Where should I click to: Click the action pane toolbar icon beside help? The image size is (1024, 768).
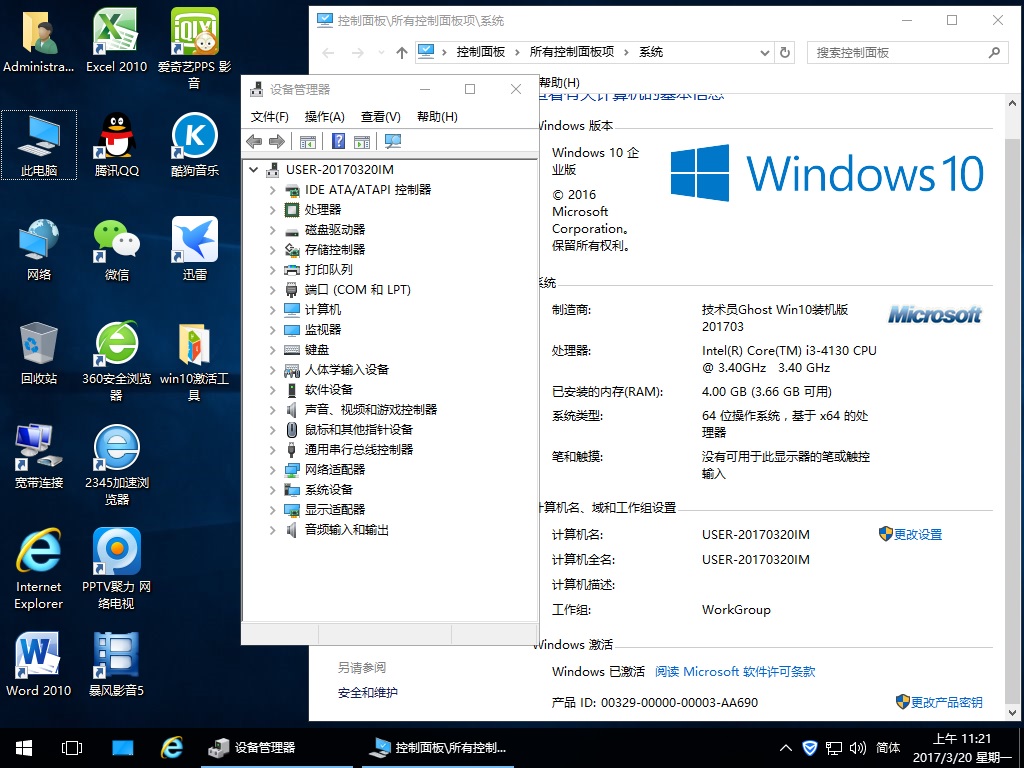coord(362,141)
